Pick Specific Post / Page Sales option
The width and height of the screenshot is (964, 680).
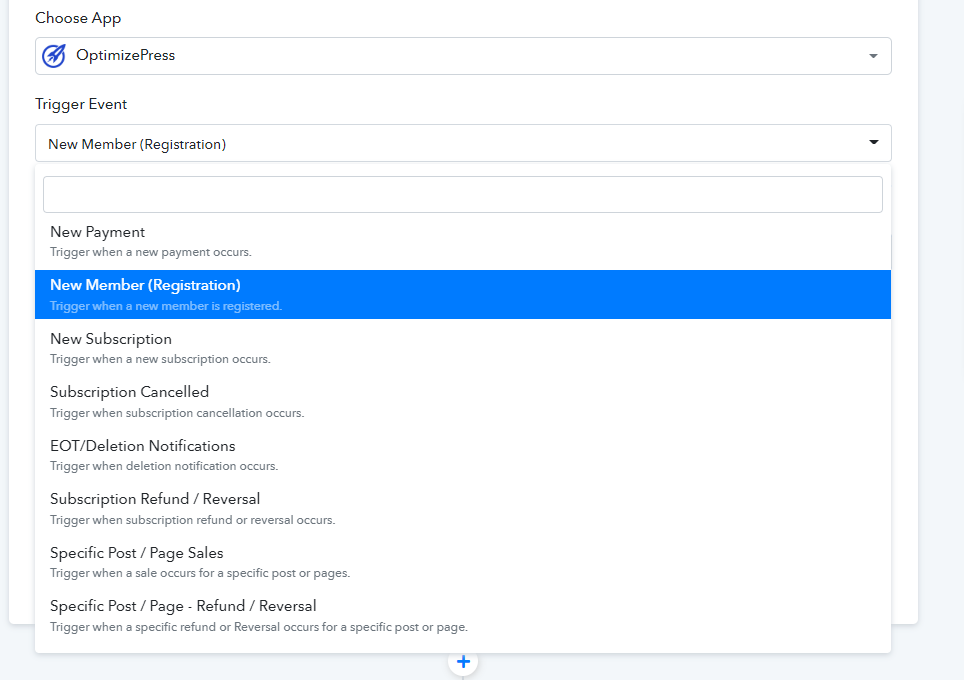tap(462, 562)
